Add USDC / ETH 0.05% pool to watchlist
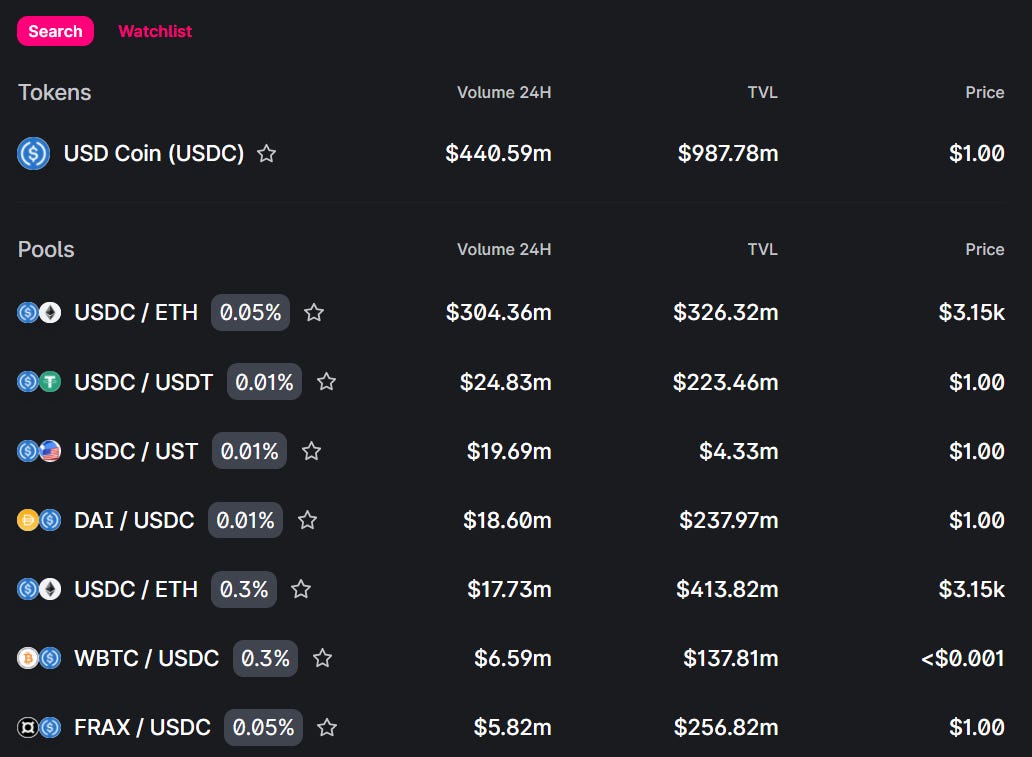This screenshot has height=757, width=1032. point(313,312)
